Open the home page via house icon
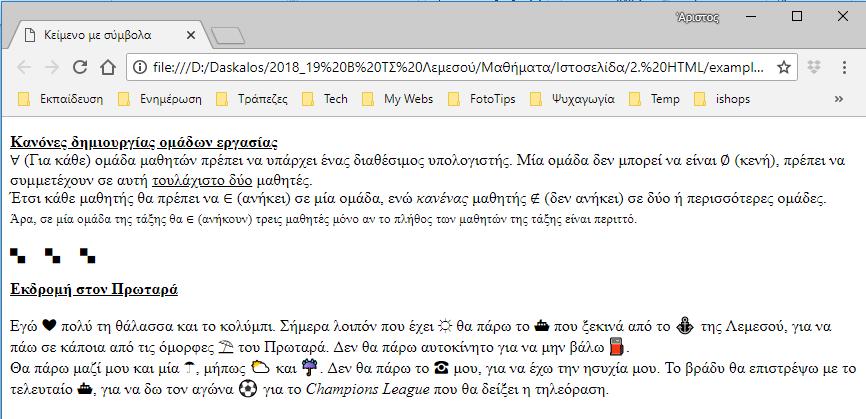The height and width of the screenshot is (419, 866). (x=108, y=67)
